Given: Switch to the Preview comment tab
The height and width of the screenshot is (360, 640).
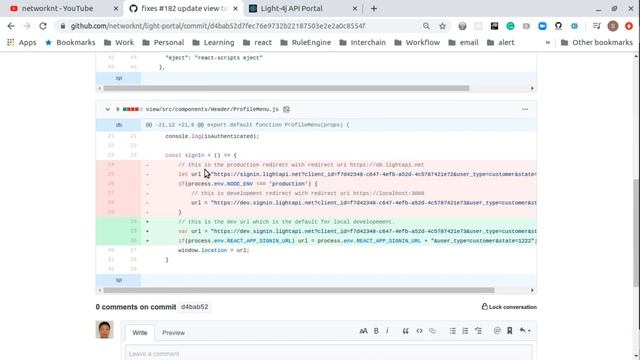Looking at the screenshot, I should (173, 333).
